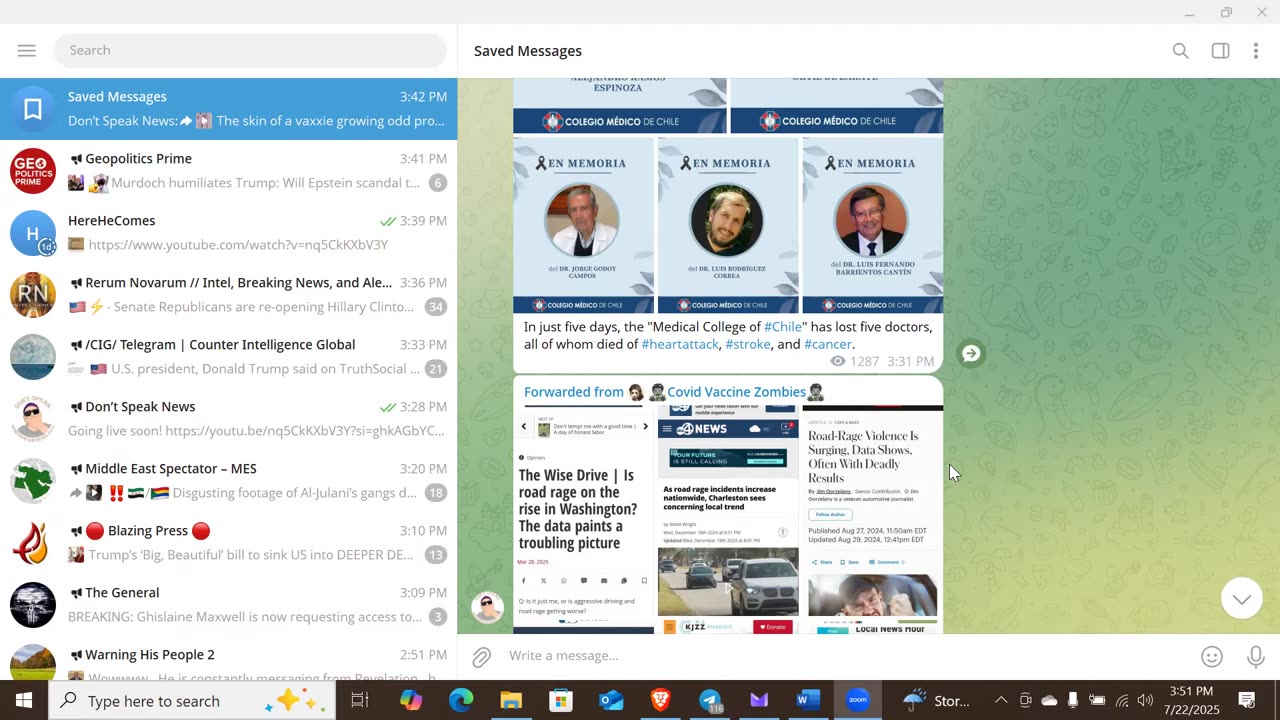1280x720 pixels.
Task: Open Zoom from the taskbar
Action: (x=858, y=700)
